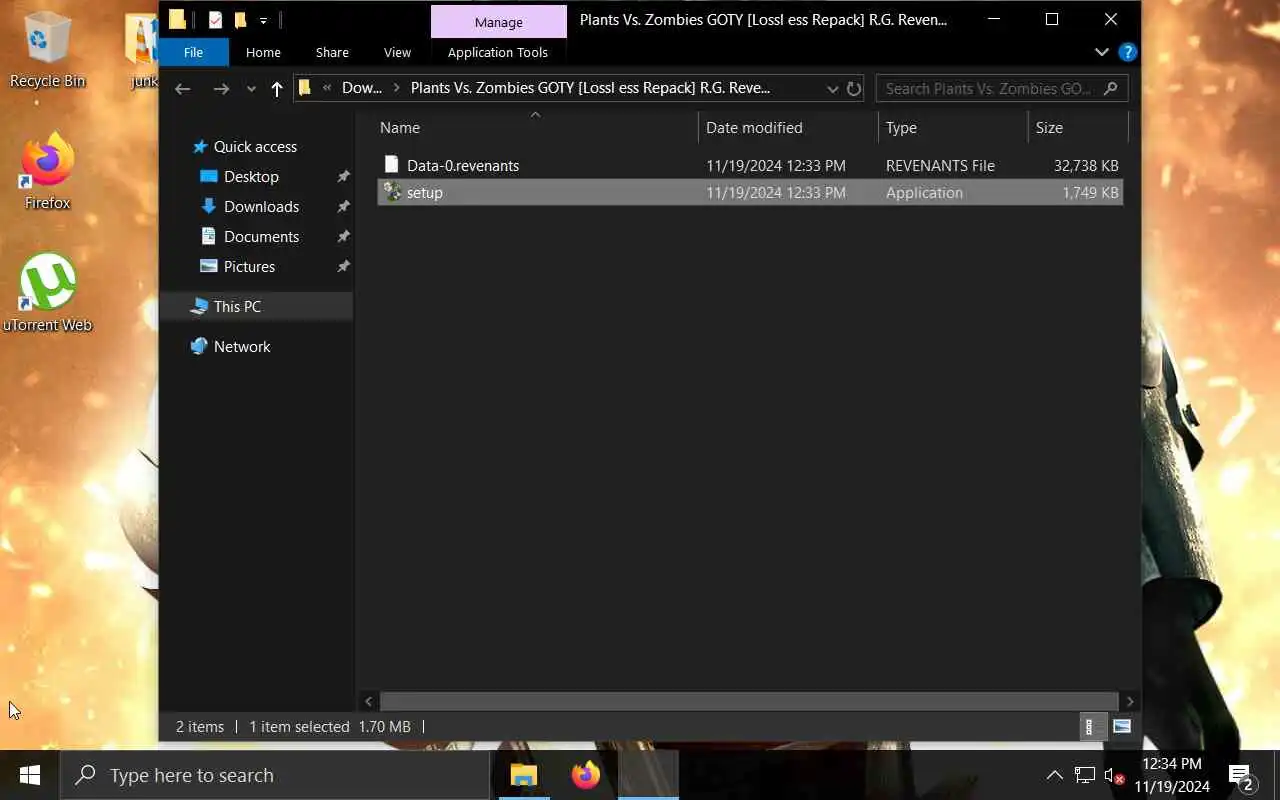The height and width of the screenshot is (800, 1280).
Task: Launch the Firefox desktop shortcut
Action: [47, 172]
